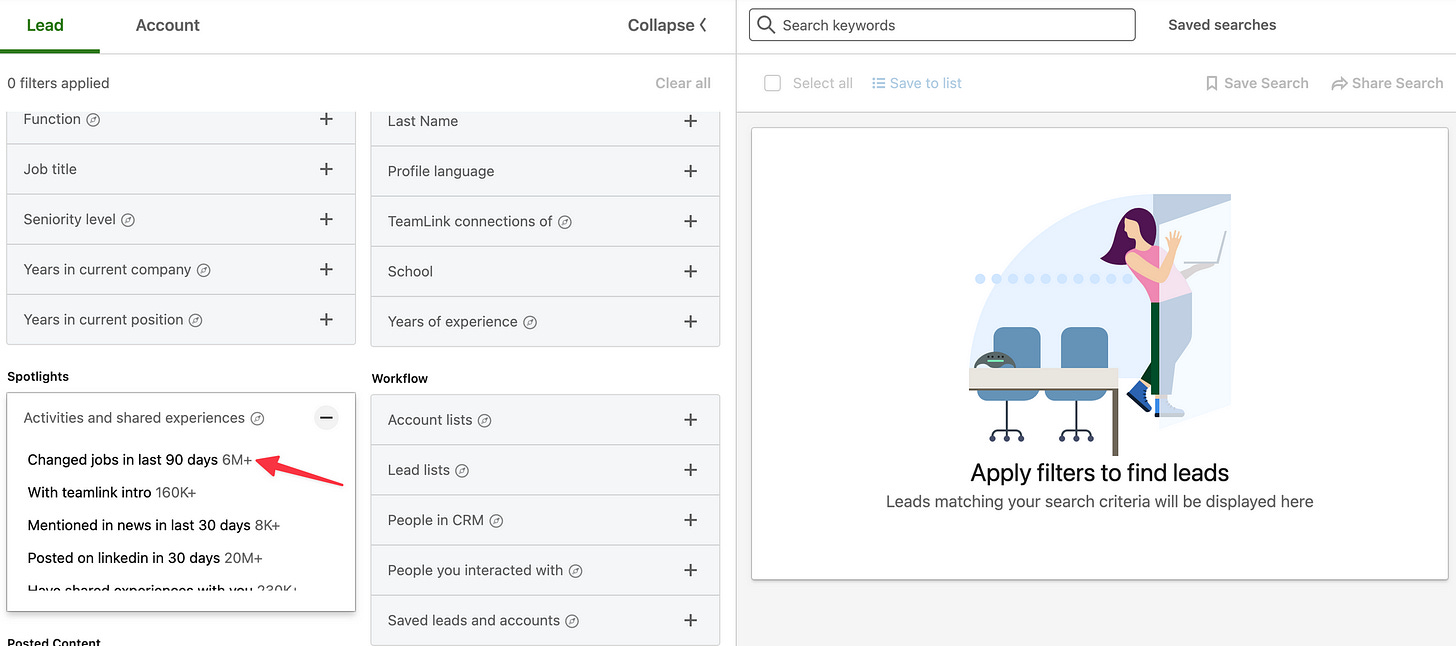
Task: Click the bookmark icon on Save Search
Action: [1212, 83]
